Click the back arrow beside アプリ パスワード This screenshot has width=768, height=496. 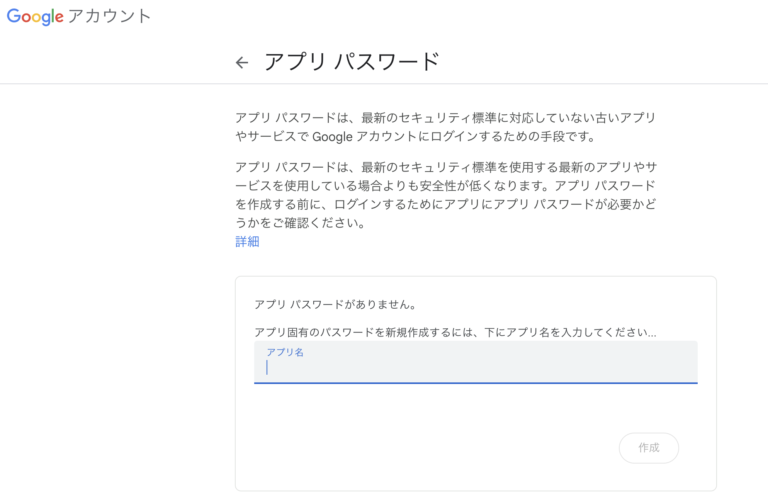click(x=241, y=62)
